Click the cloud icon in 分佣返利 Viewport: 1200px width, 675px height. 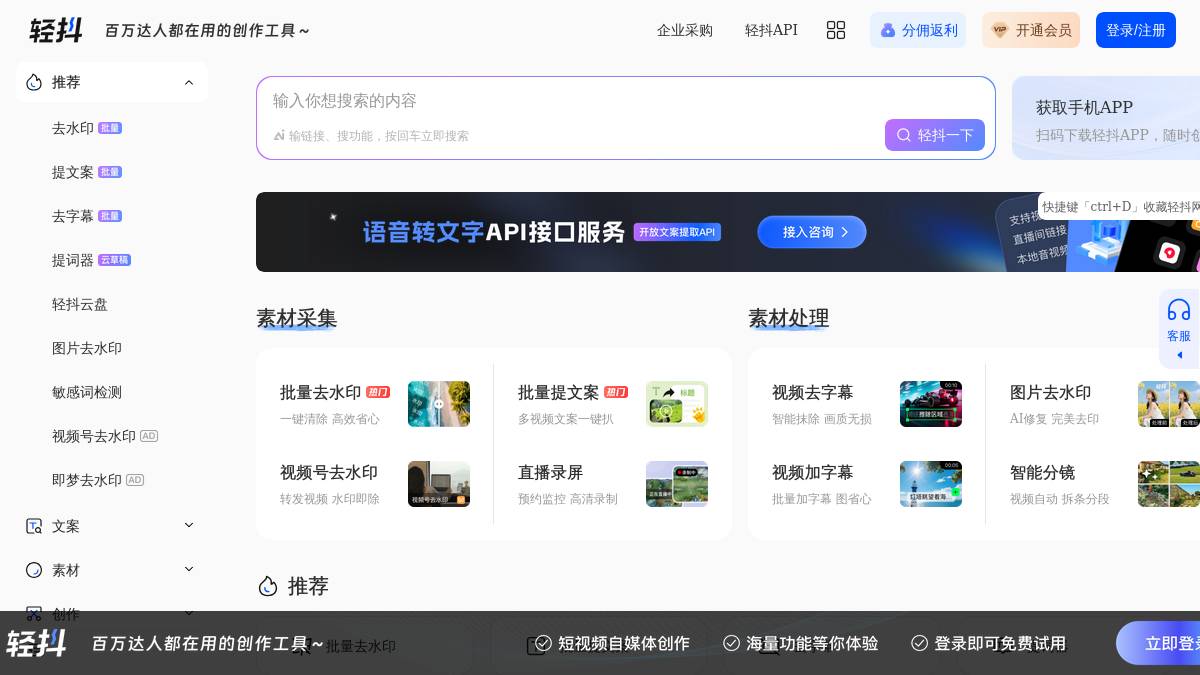887,30
